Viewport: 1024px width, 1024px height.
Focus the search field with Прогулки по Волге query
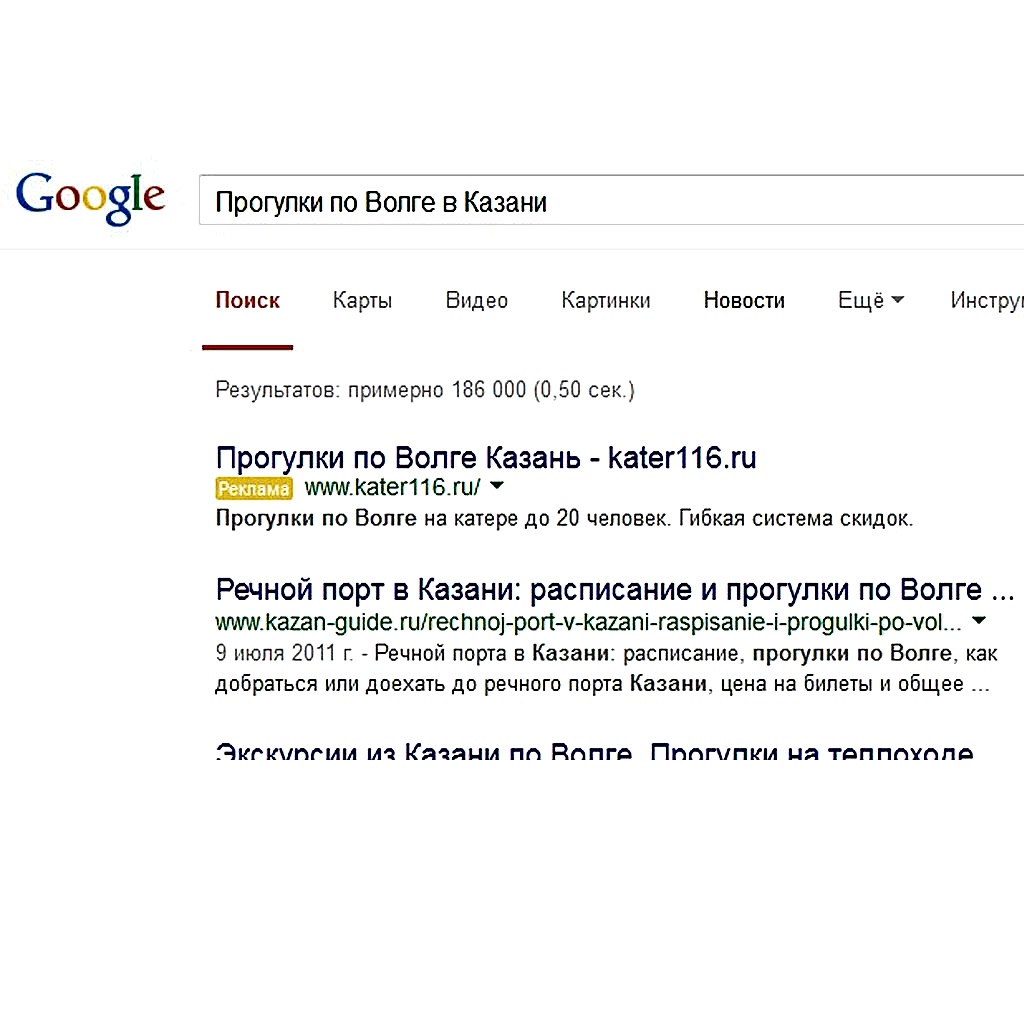click(x=600, y=203)
